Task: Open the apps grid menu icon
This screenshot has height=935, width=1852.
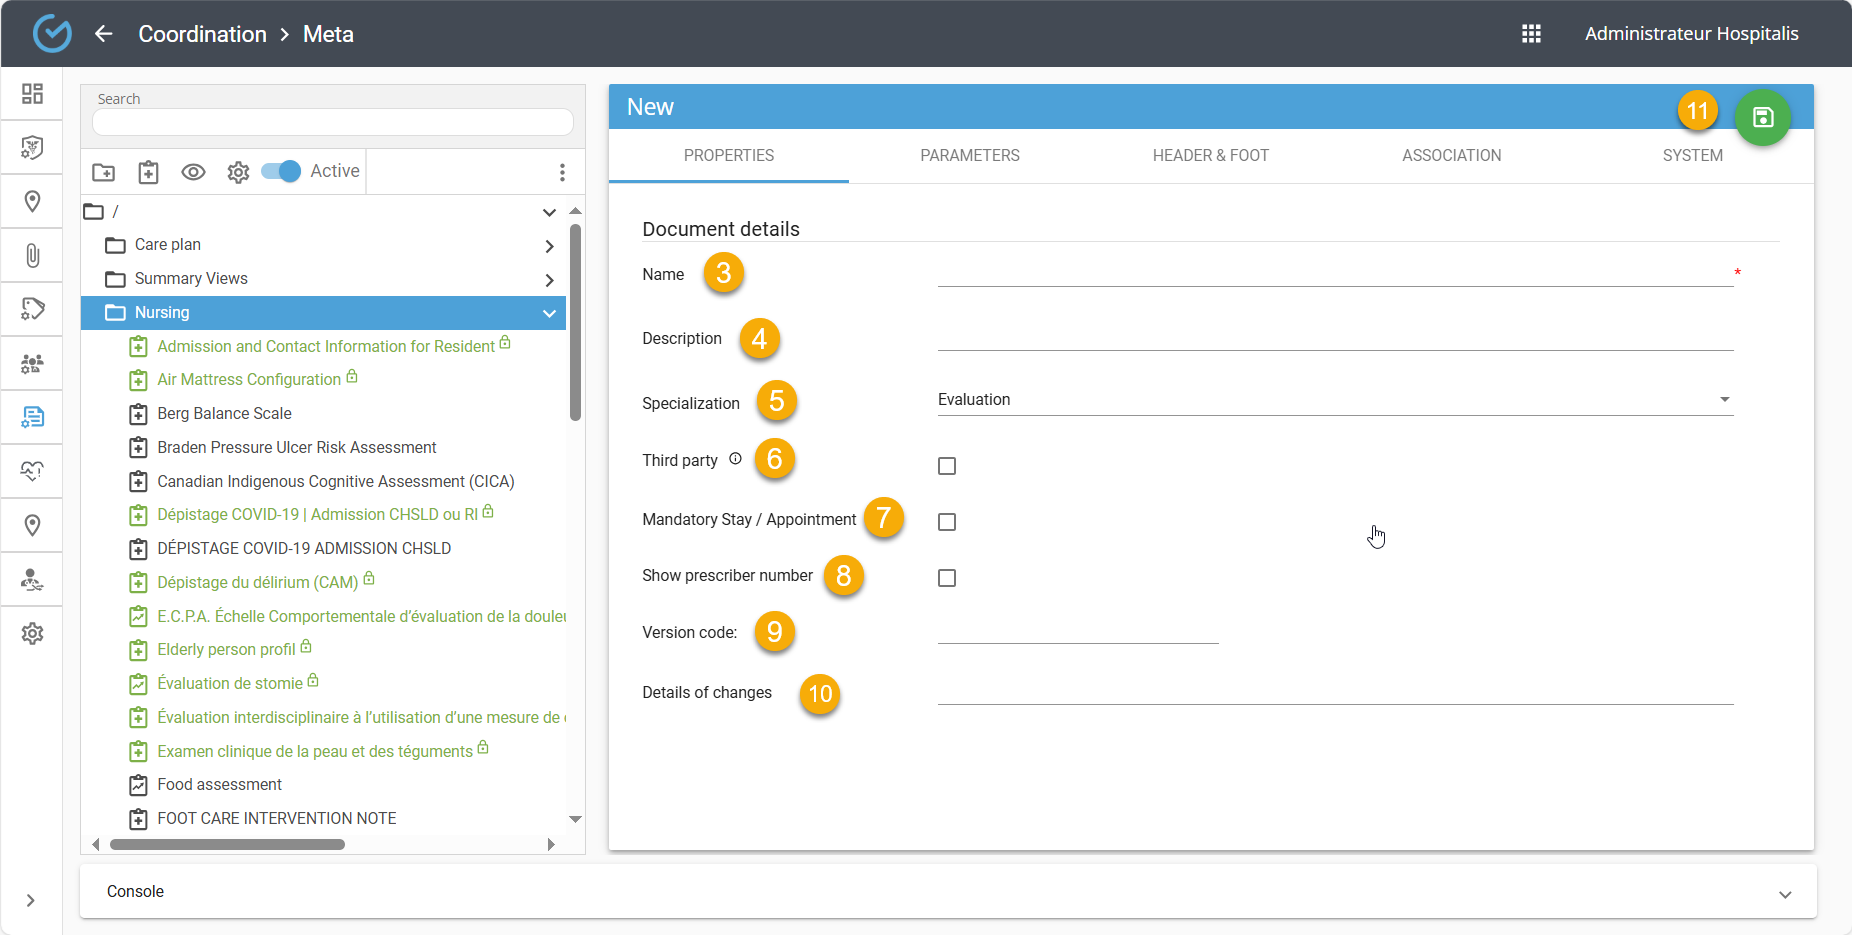Action: tap(1531, 34)
